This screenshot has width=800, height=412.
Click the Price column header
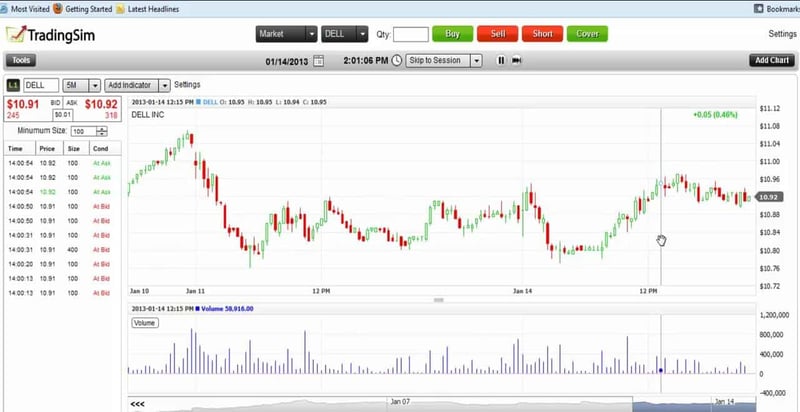47,149
